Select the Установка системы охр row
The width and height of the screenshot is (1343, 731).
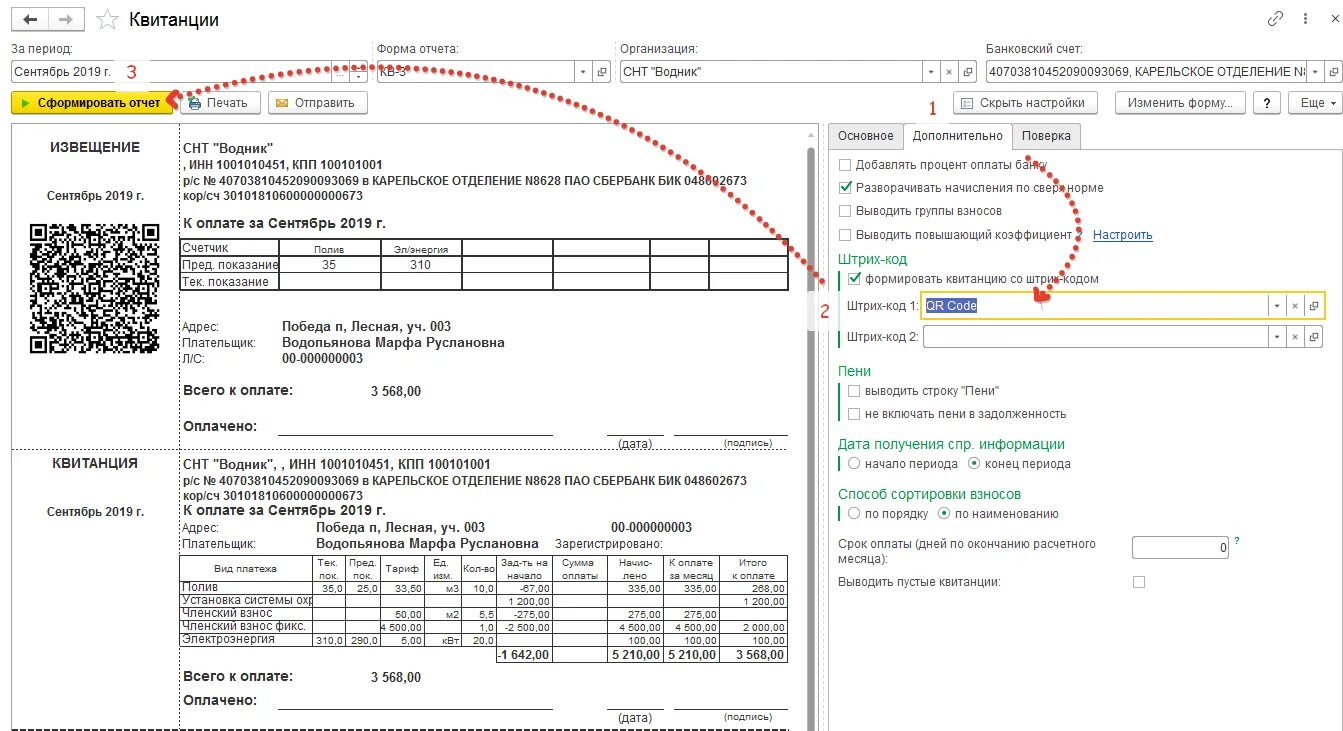pyautogui.click(x=246, y=601)
